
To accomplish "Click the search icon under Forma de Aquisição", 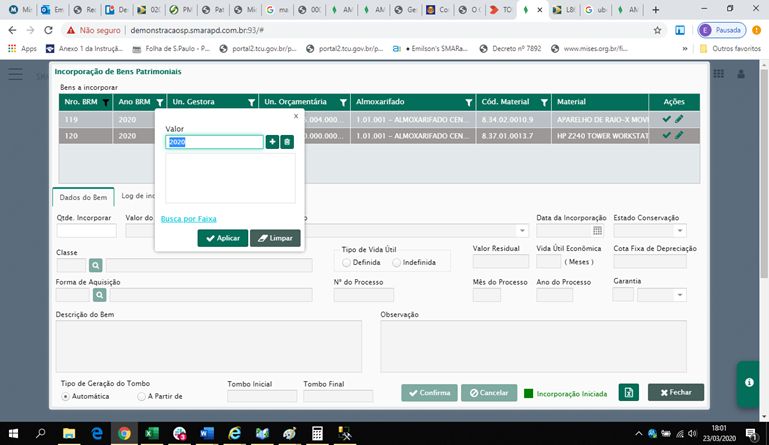I will [x=100, y=295].
